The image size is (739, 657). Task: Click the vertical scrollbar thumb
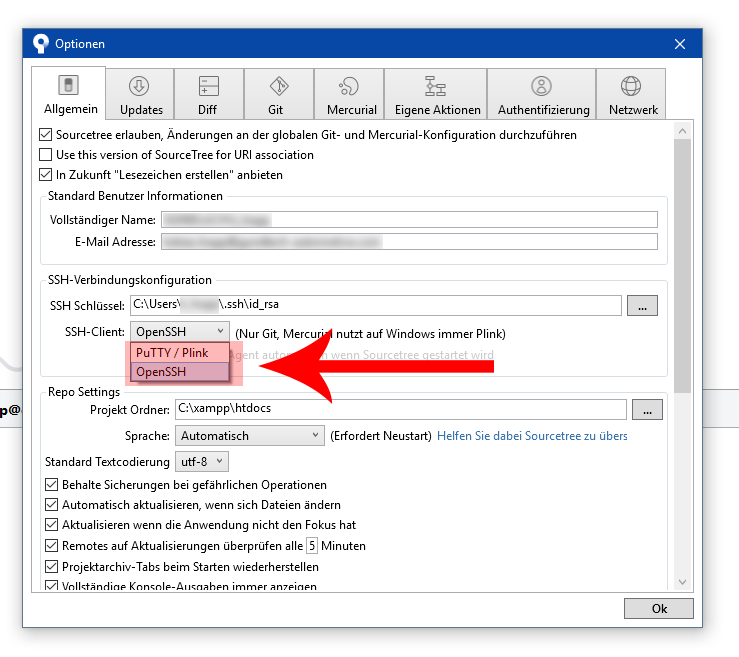[x=682, y=266]
